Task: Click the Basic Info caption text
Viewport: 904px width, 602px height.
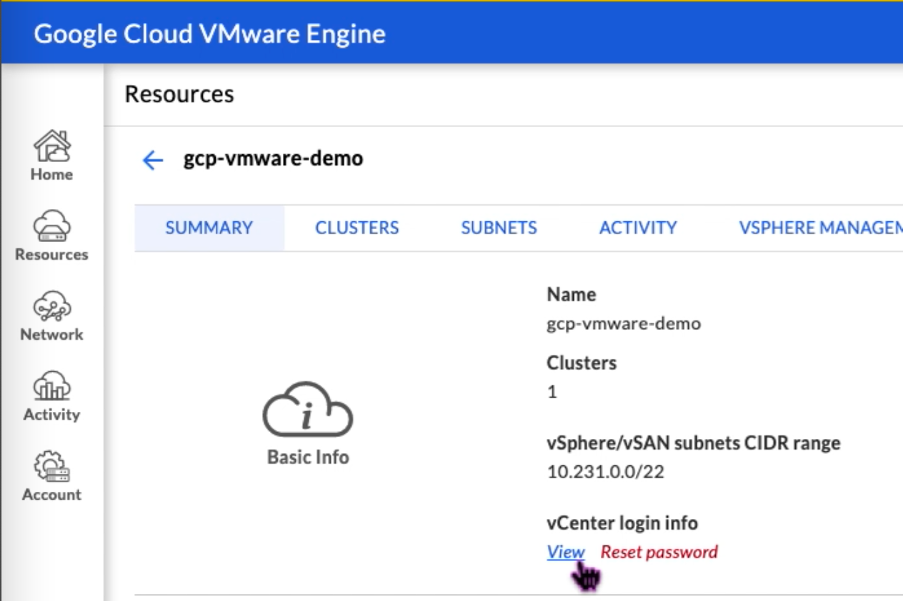Action: pos(308,457)
